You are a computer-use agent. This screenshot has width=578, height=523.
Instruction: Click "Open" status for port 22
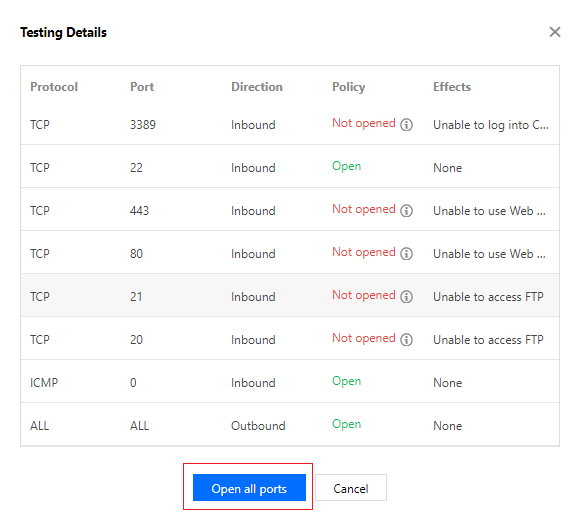(346, 166)
